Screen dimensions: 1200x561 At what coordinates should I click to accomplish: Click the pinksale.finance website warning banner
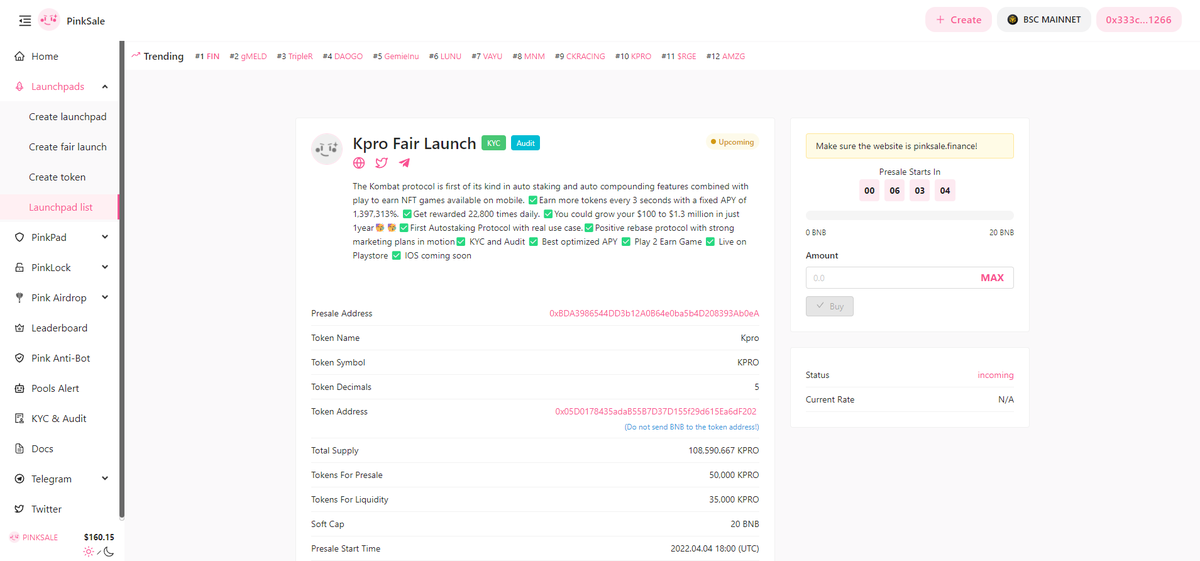click(909, 146)
